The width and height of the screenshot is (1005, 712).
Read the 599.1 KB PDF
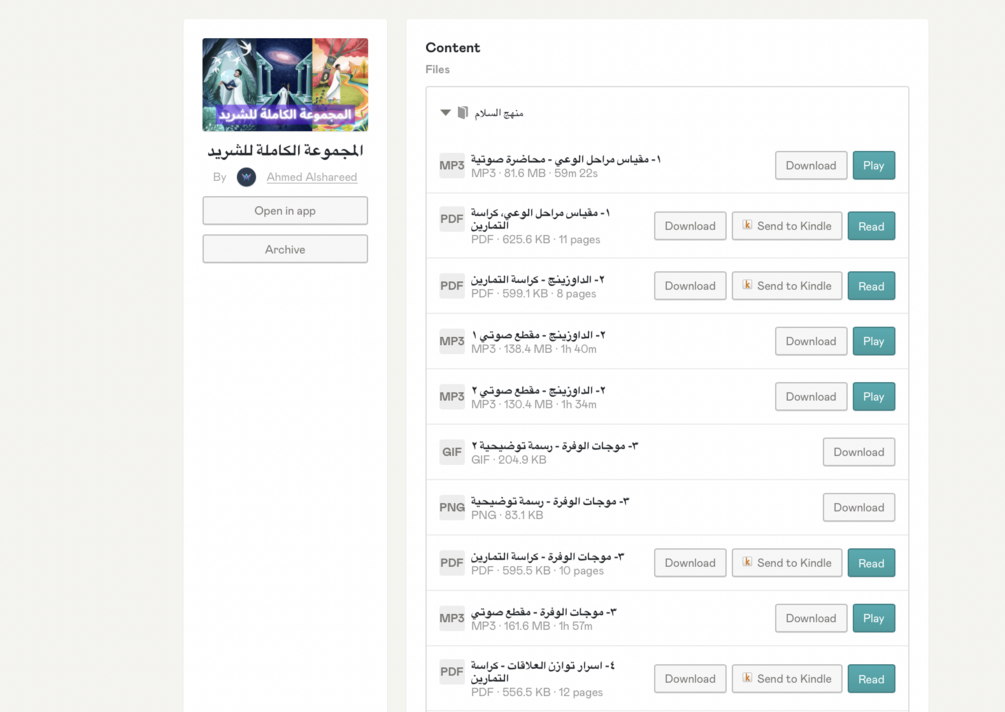[871, 286]
